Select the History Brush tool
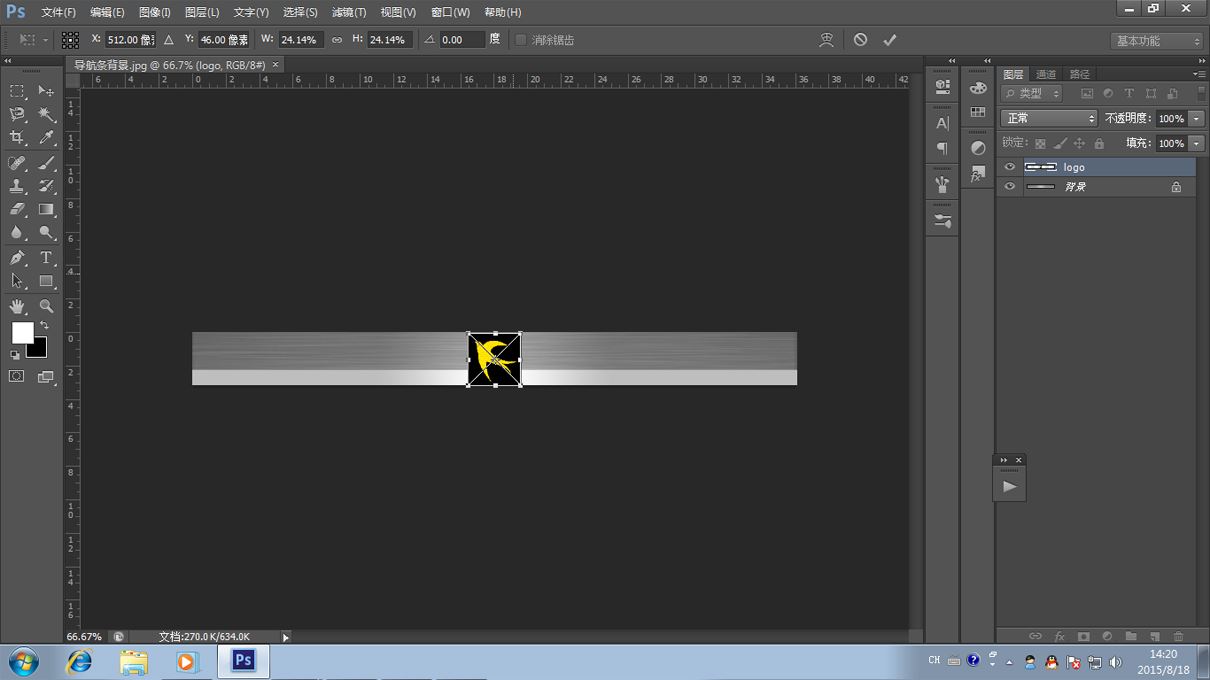 (x=46, y=186)
